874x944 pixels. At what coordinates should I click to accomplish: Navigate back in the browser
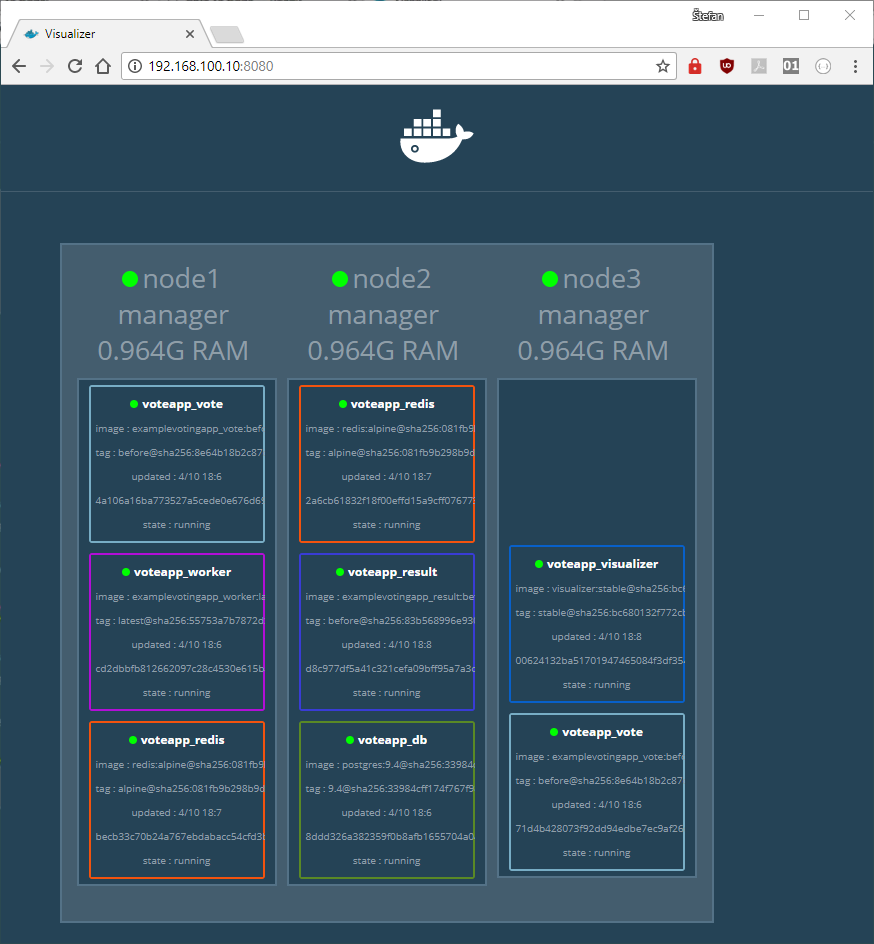(x=18, y=67)
